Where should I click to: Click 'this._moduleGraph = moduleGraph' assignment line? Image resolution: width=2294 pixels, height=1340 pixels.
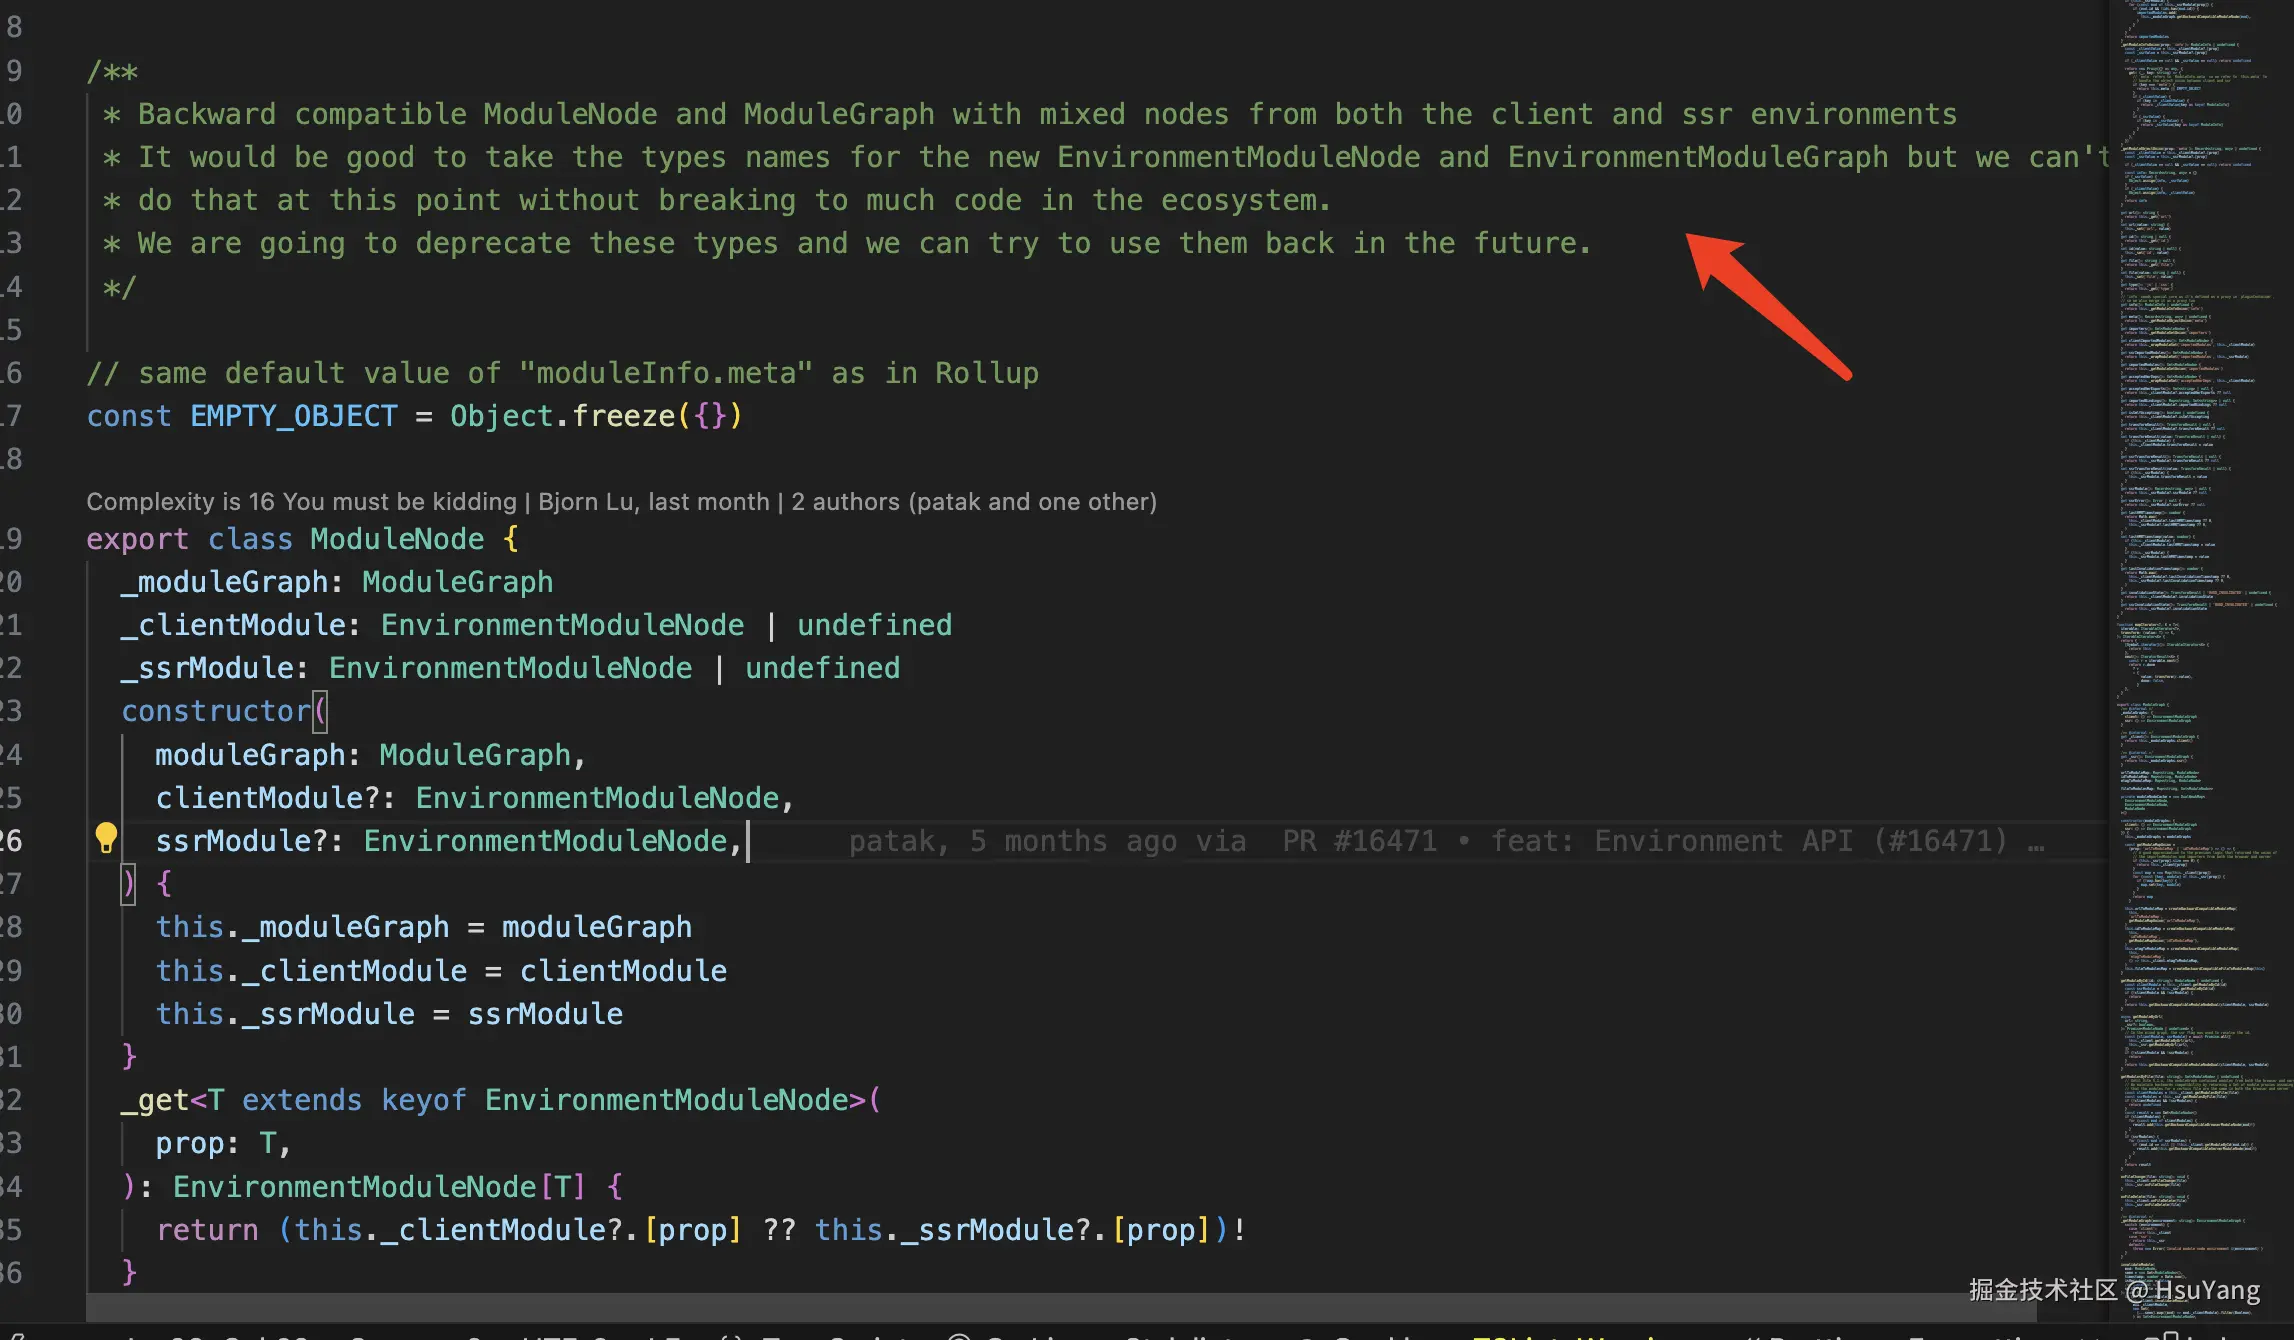[x=423, y=927]
